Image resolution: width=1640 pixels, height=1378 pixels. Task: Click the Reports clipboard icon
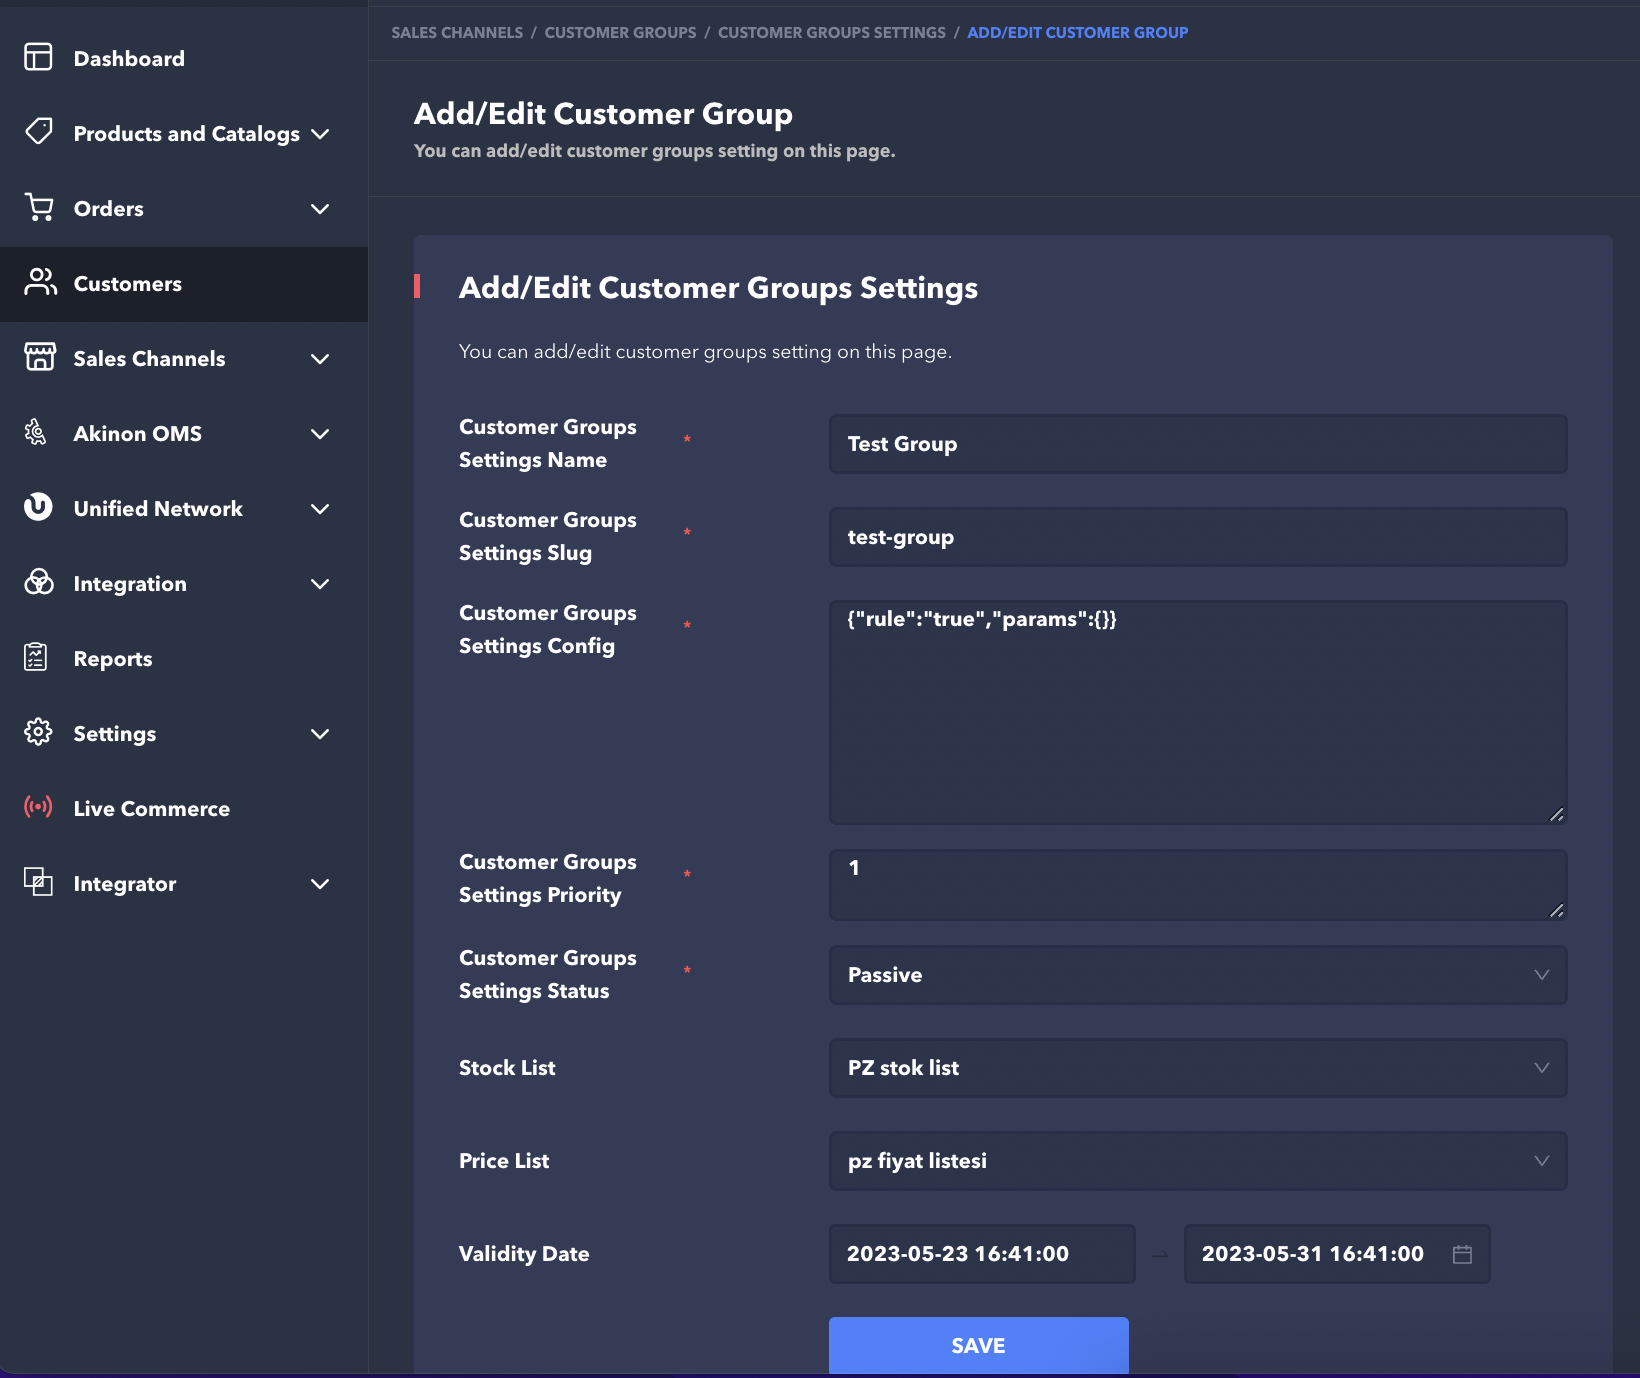(x=36, y=657)
